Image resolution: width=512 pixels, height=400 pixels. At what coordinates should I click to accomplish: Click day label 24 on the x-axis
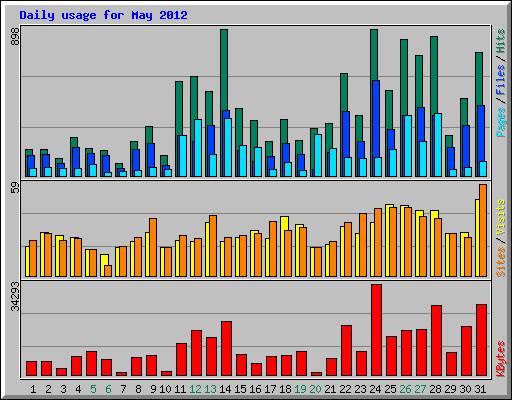click(375, 389)
